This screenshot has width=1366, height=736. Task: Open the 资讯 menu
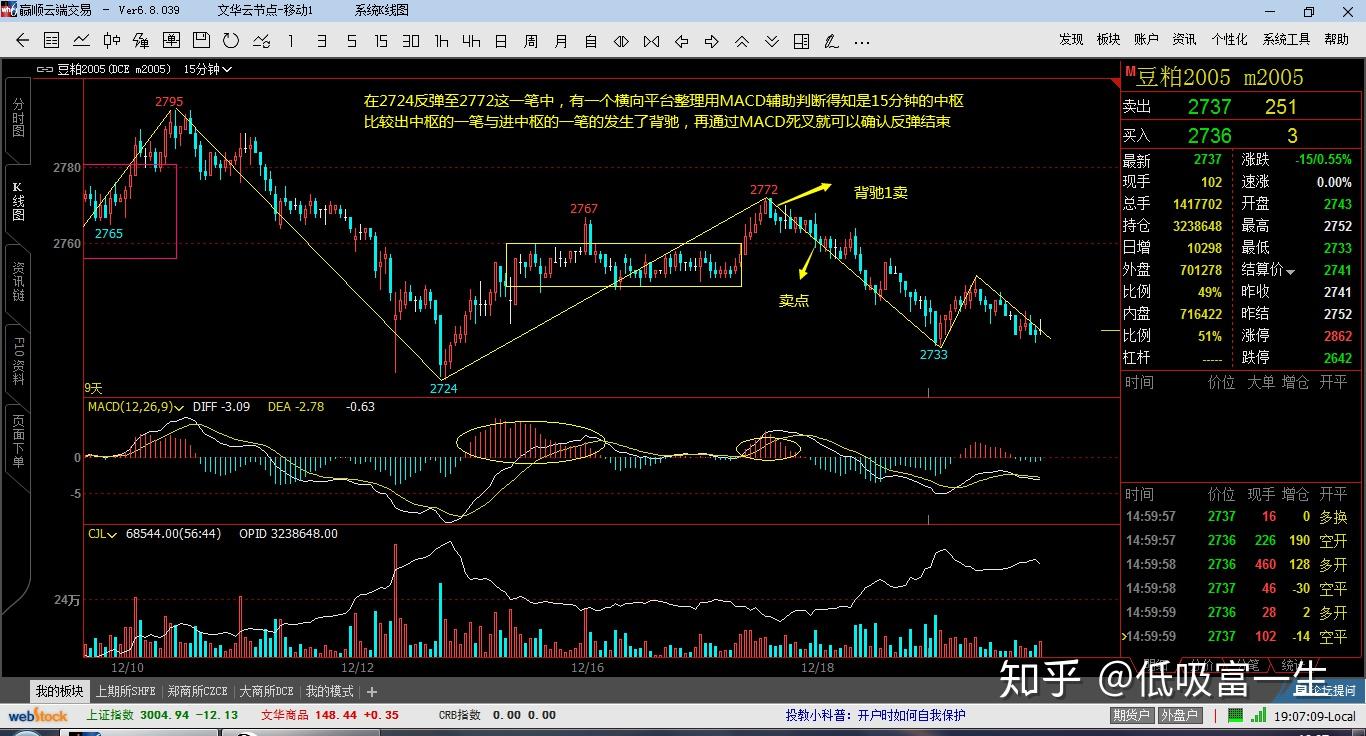pos(1184,40)
